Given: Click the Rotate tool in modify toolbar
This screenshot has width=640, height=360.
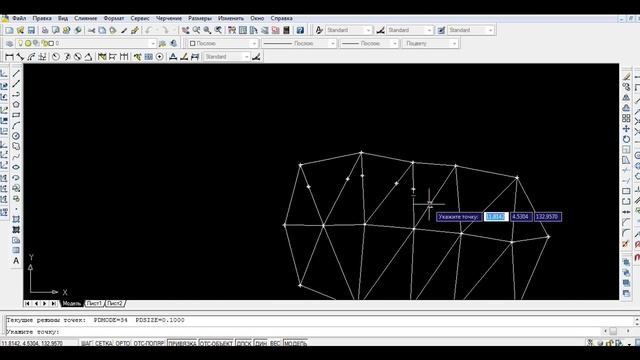Looking at the screenshot, I should 626,139.
